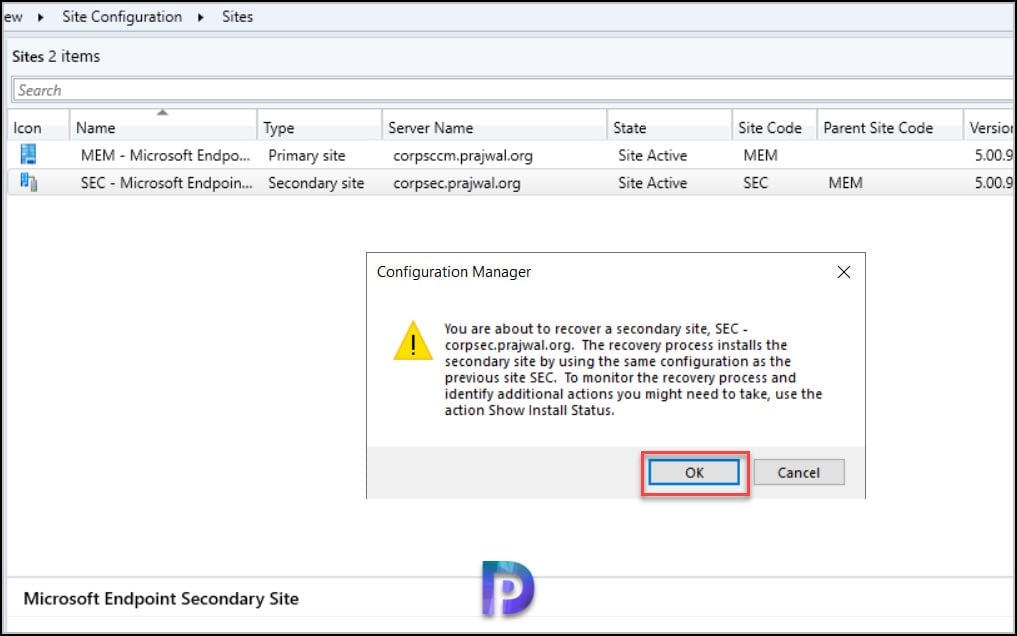Click the Sites 2 items heading
Viewport: 1017px width, 636px height.
tap(56, 56)
